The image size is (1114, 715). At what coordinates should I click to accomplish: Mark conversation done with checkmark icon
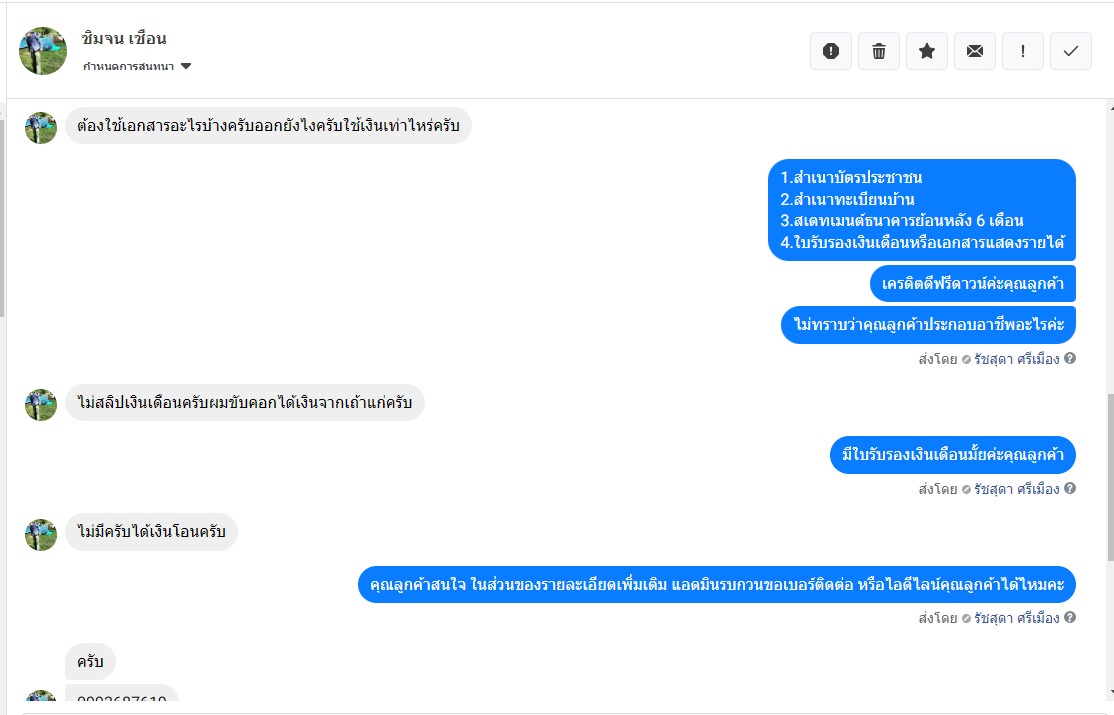1071,51
